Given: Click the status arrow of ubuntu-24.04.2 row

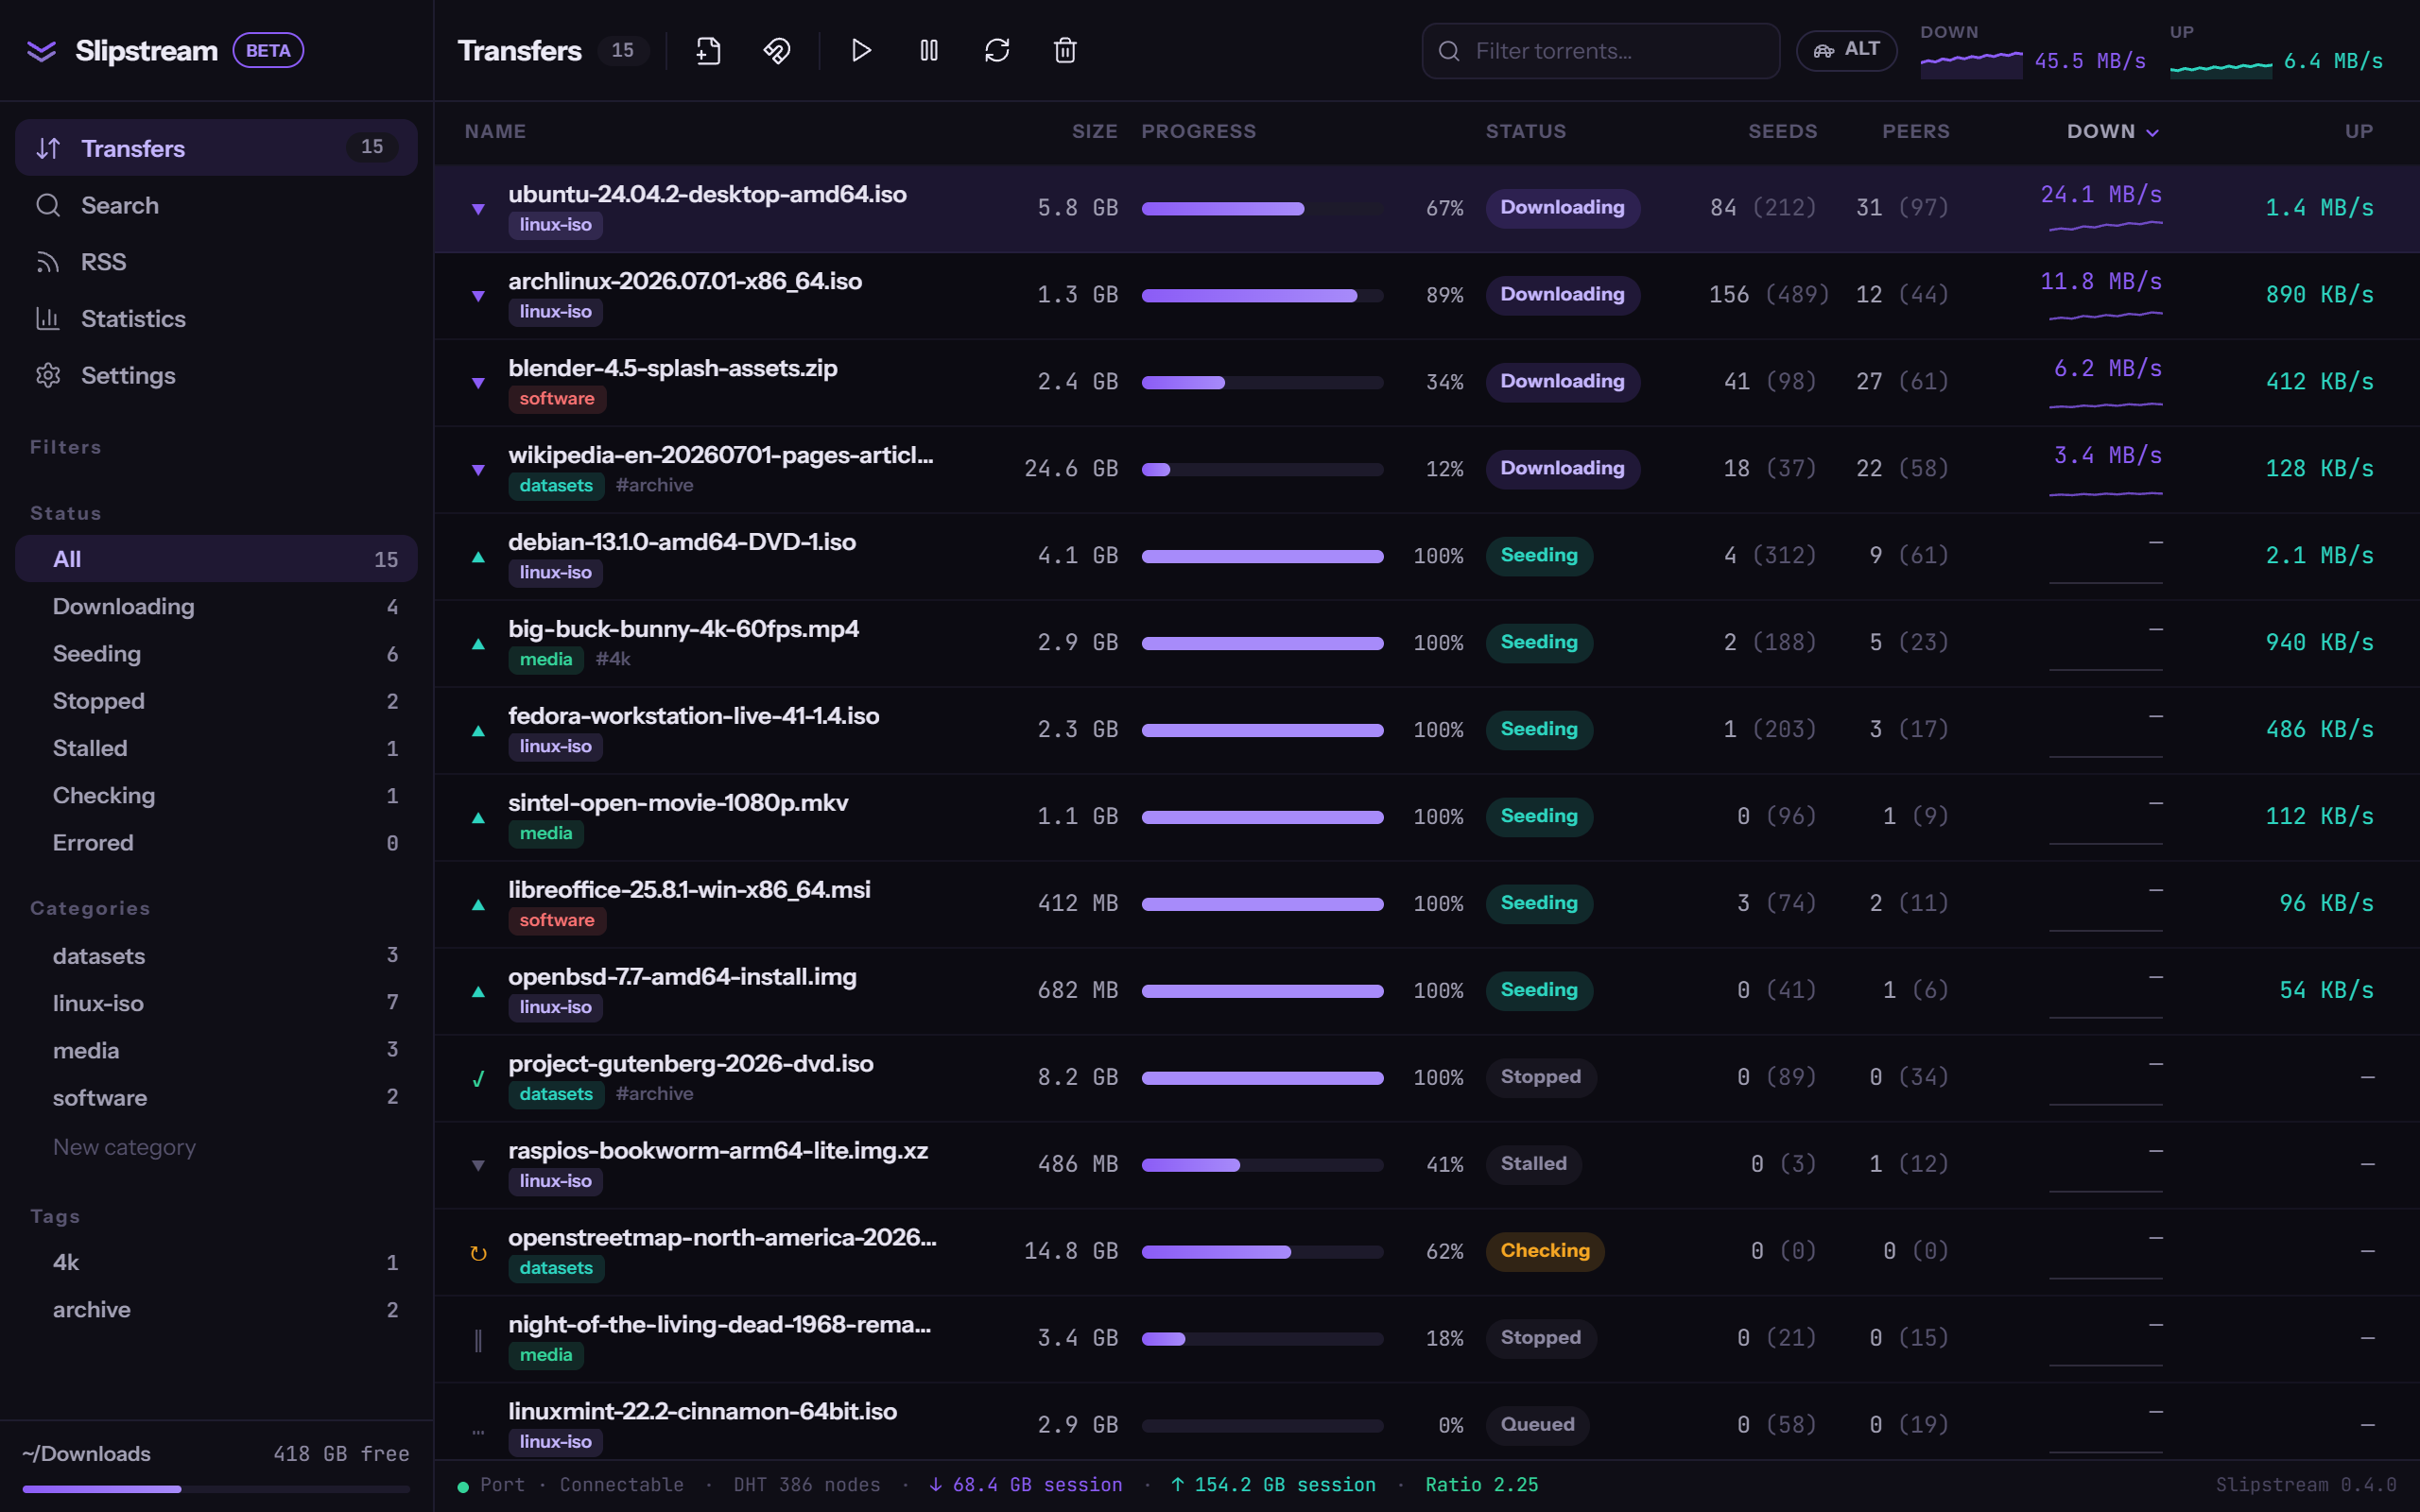Looking at the screenshot, I should (x=478, y=208).
